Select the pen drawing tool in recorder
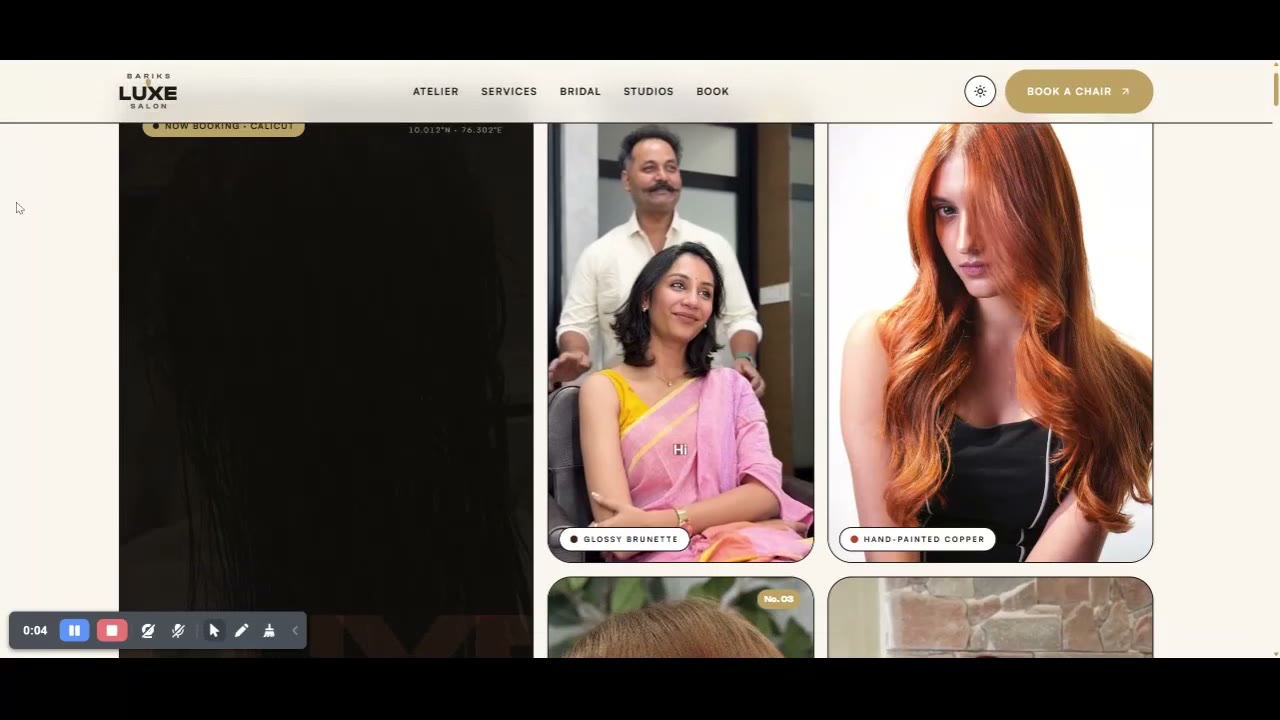This screenshot has height=720, width=1280. click(x=241, y=630)
